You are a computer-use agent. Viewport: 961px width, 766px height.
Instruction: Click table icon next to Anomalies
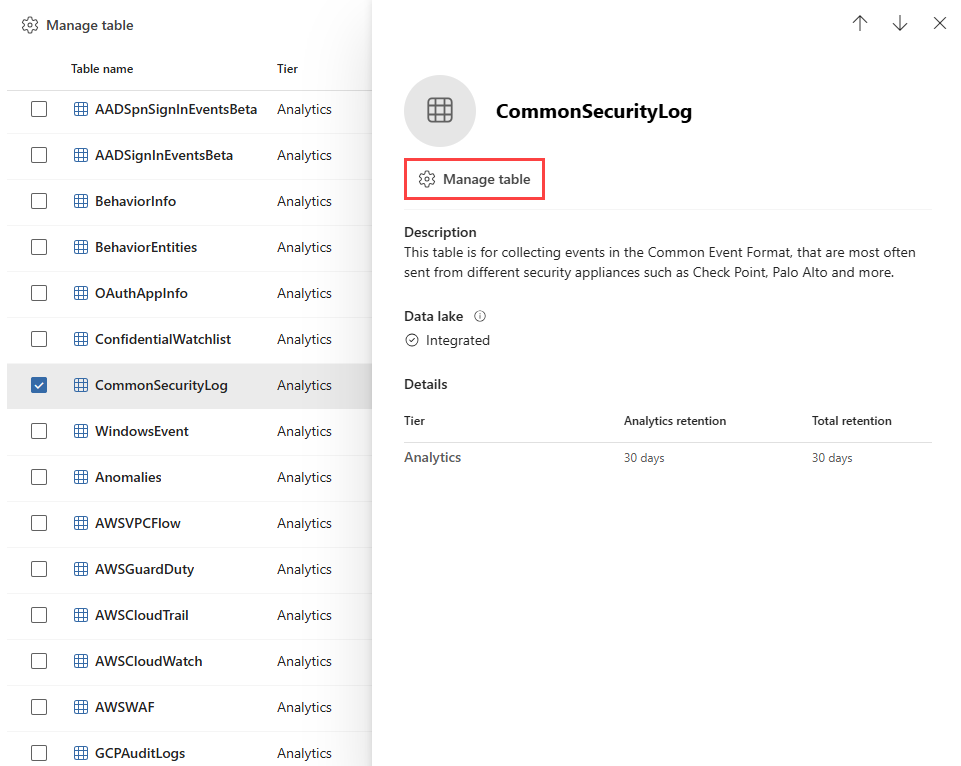(81, 477)
